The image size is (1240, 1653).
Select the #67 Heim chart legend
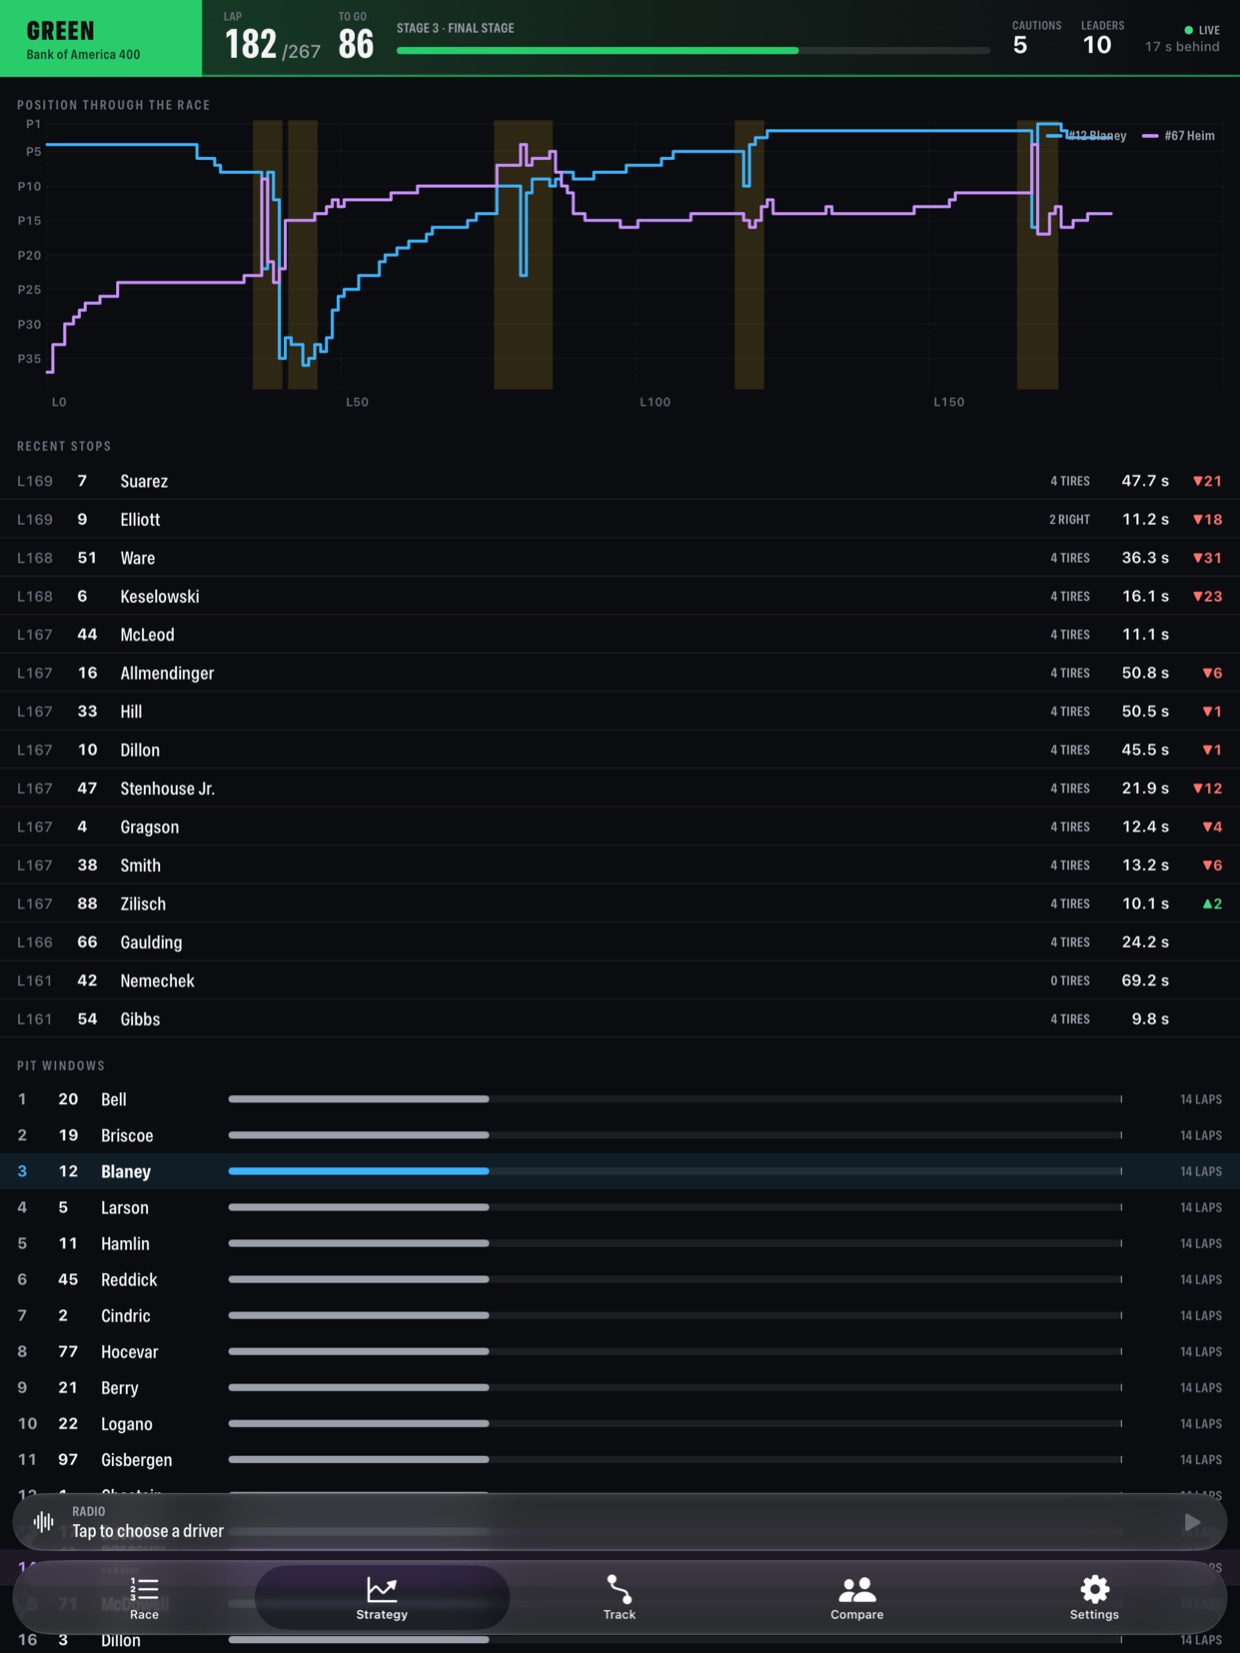(x=1179, y=135)
